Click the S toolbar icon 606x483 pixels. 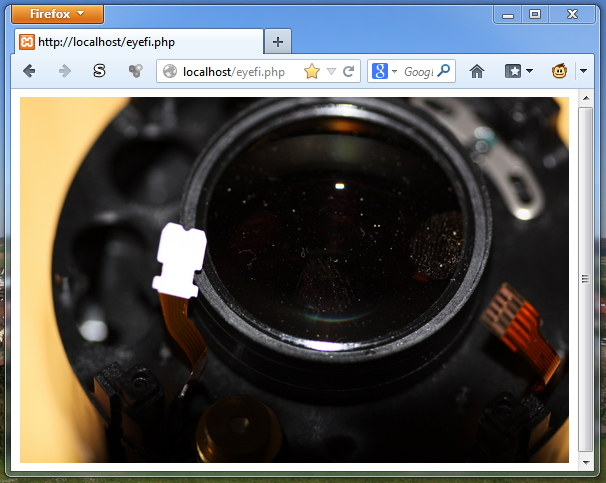click(99, 71)
